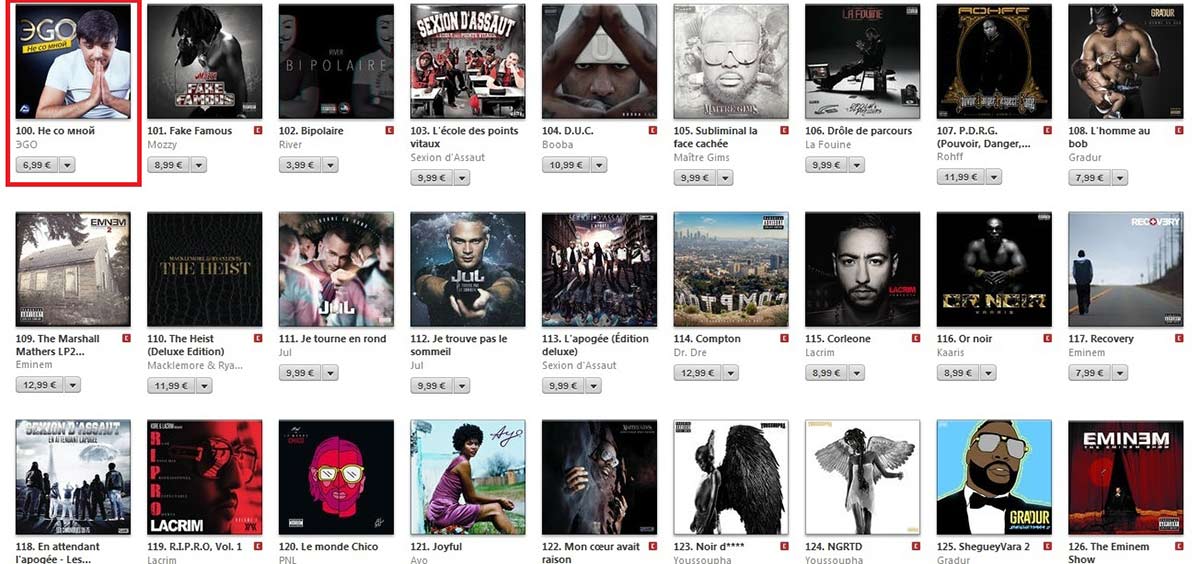Open the Recovery album cover by Eminem
Screen dimensions: 1200x564
[x=1126, y=269]
